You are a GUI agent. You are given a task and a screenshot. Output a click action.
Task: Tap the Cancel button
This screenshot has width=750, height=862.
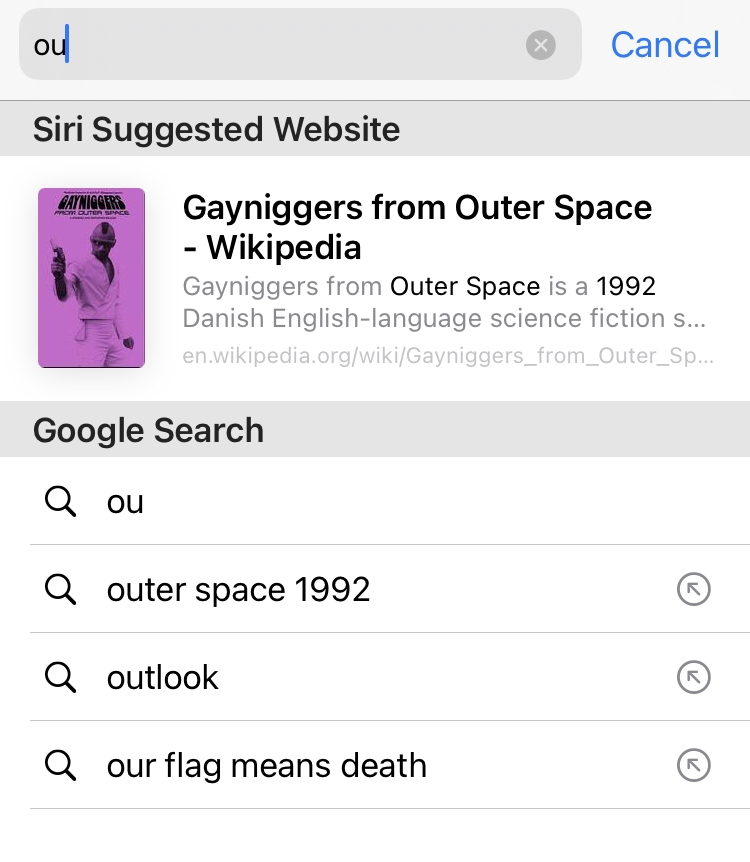(x=665, y=45)
